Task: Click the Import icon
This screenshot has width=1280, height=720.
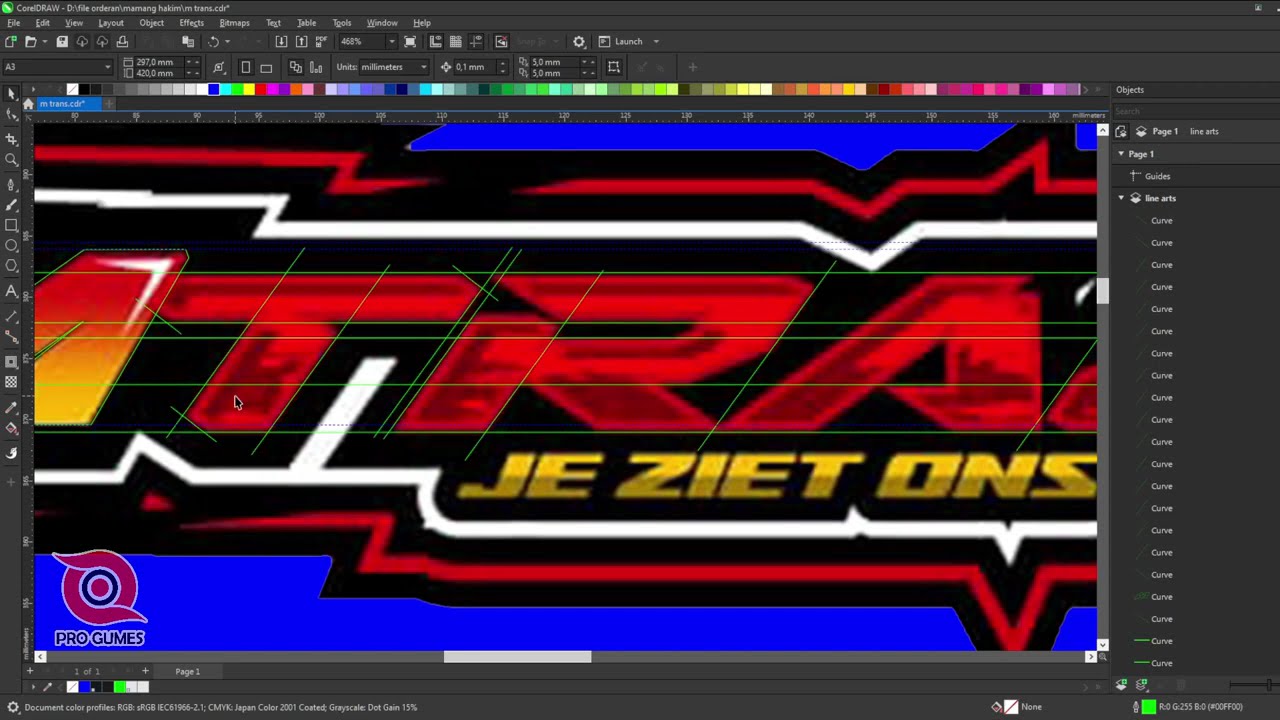Action: pyautogui.click(x=281, y=41)
